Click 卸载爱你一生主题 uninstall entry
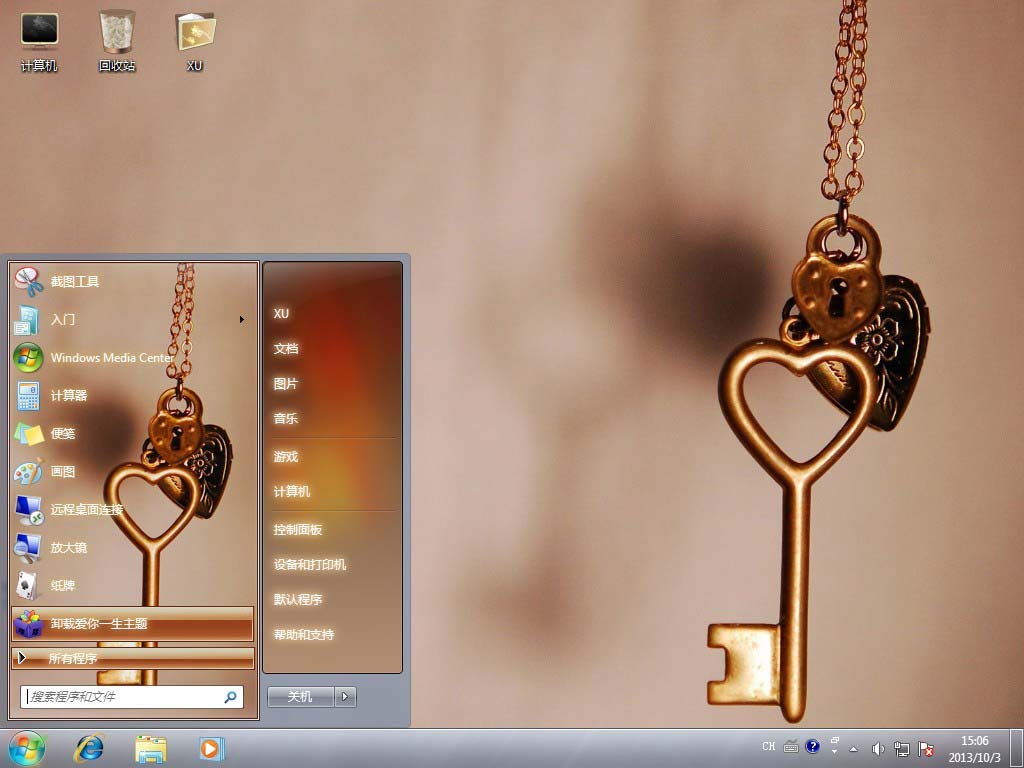This screenshot has width=1024, height=768. pos(99,624)
